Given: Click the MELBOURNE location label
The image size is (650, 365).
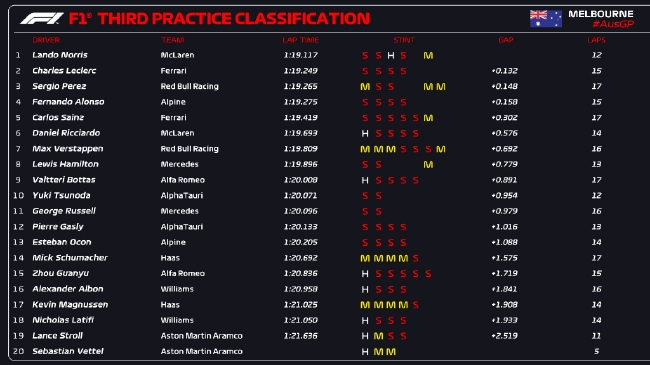Looking at the screenshot, I should (601, 14).
